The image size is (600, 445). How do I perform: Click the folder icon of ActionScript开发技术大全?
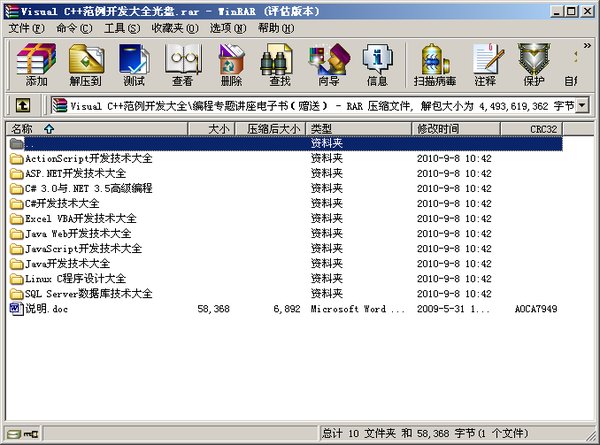point(16,158)
